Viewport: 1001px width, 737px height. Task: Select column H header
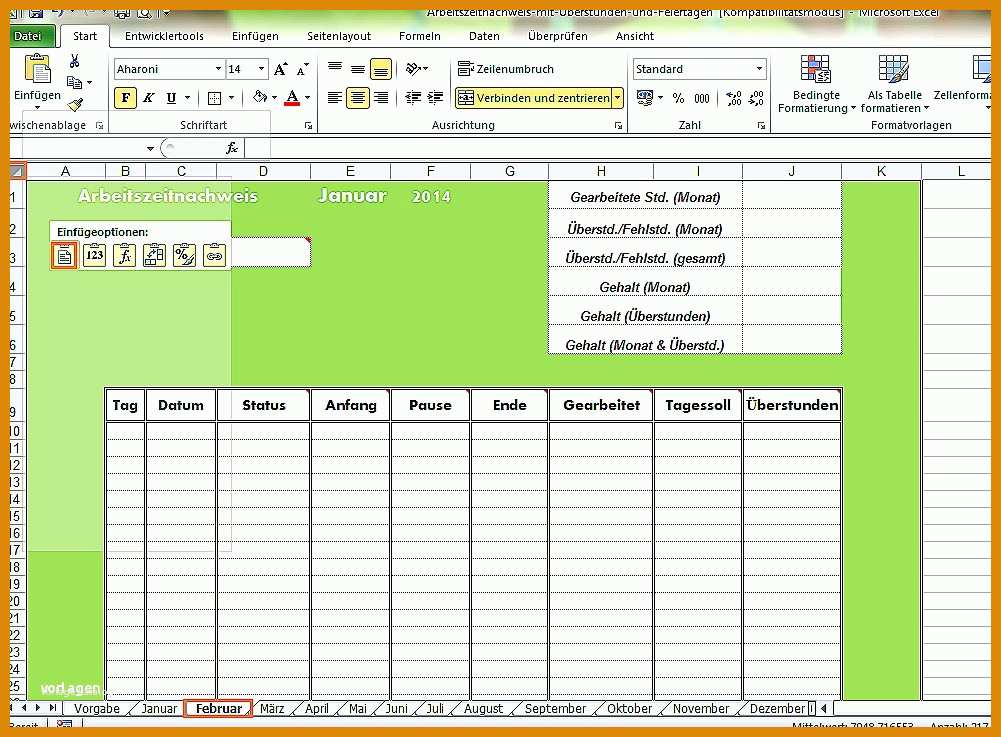[x=601, y=171]
